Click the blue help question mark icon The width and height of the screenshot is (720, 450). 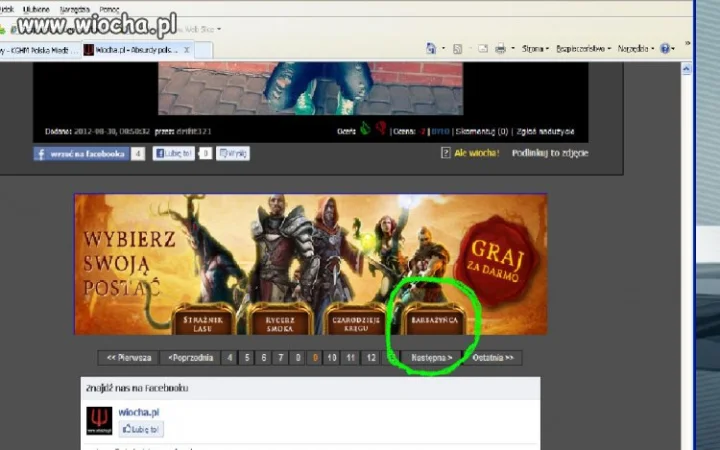pos(664,48)
